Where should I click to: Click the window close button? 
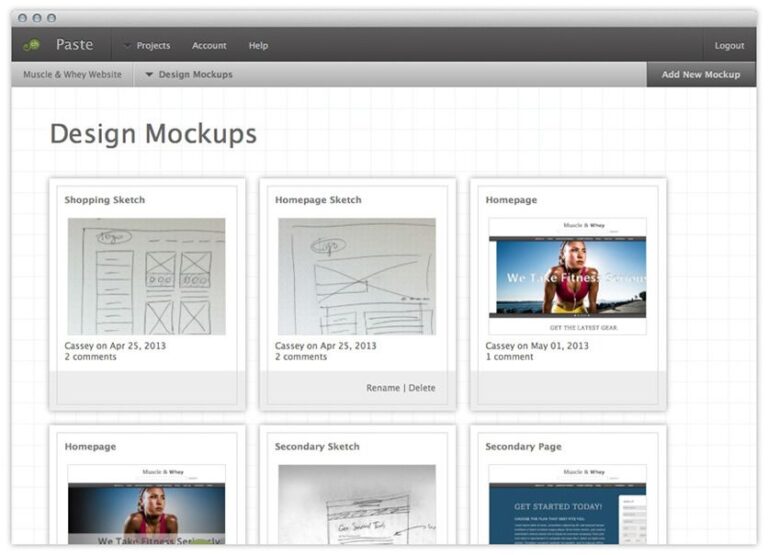(22, 18)
